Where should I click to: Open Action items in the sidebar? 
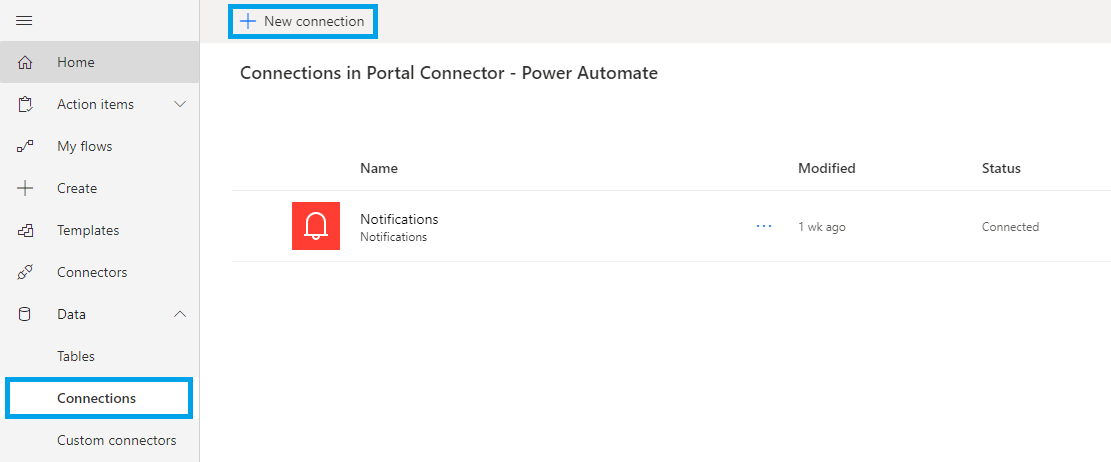coord(99,104)
